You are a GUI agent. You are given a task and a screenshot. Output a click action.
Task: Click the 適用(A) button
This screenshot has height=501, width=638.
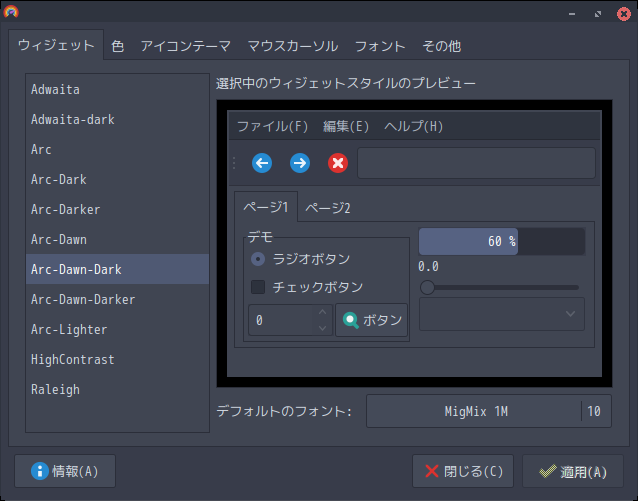pyautogui.click(x=573, y=471)
